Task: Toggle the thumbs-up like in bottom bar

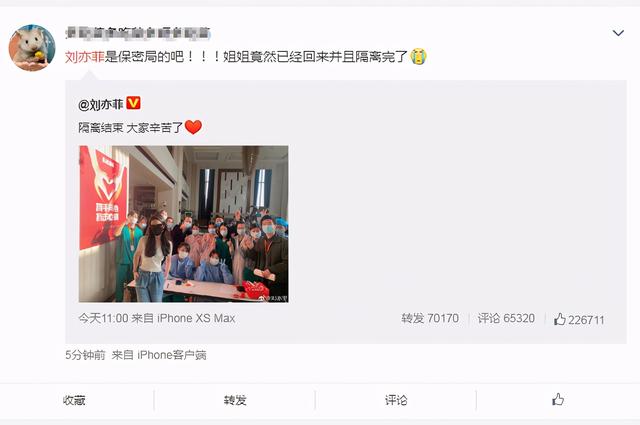Action: click(558, 399)
